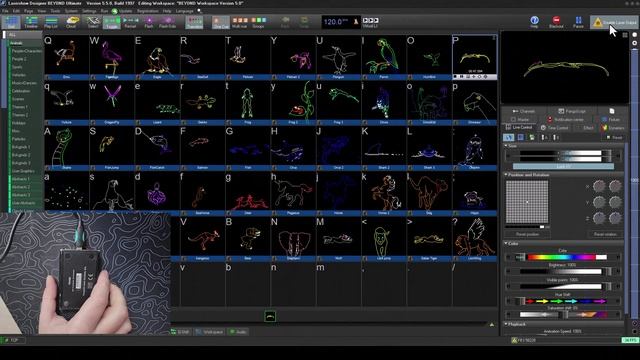Enable Restart cue mode
The height and width of the screenshot is (360, 640).
click(130, 22)
